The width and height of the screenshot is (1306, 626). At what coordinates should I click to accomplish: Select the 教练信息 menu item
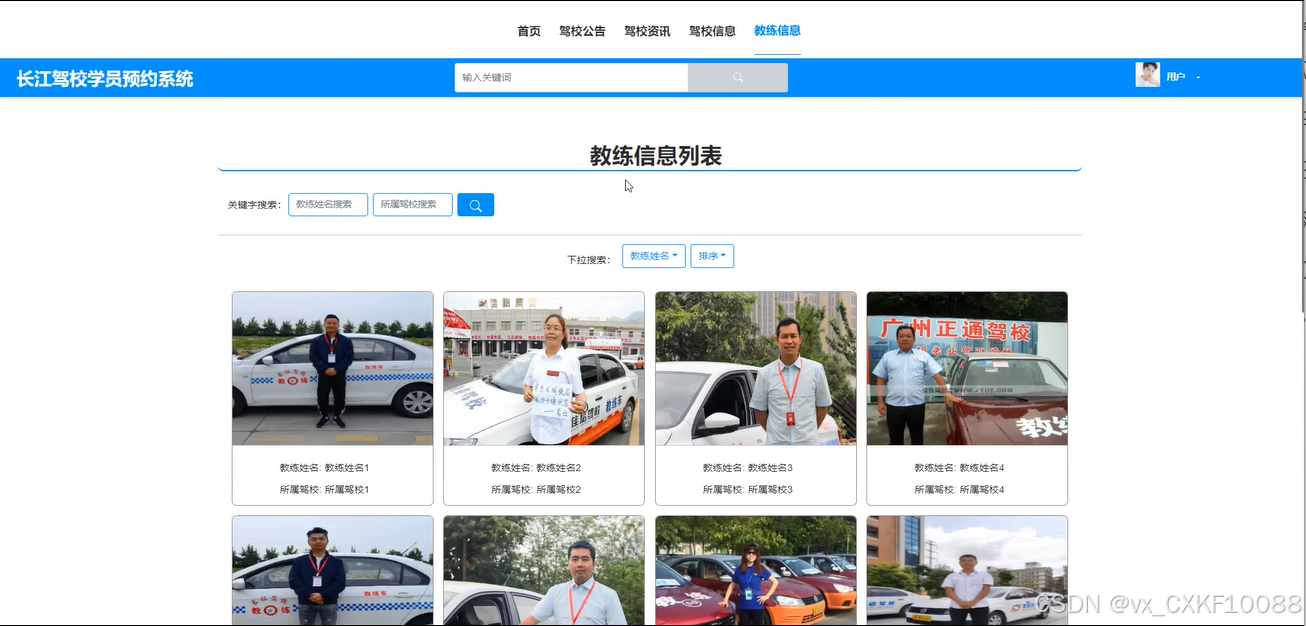[x=777, y=31]
